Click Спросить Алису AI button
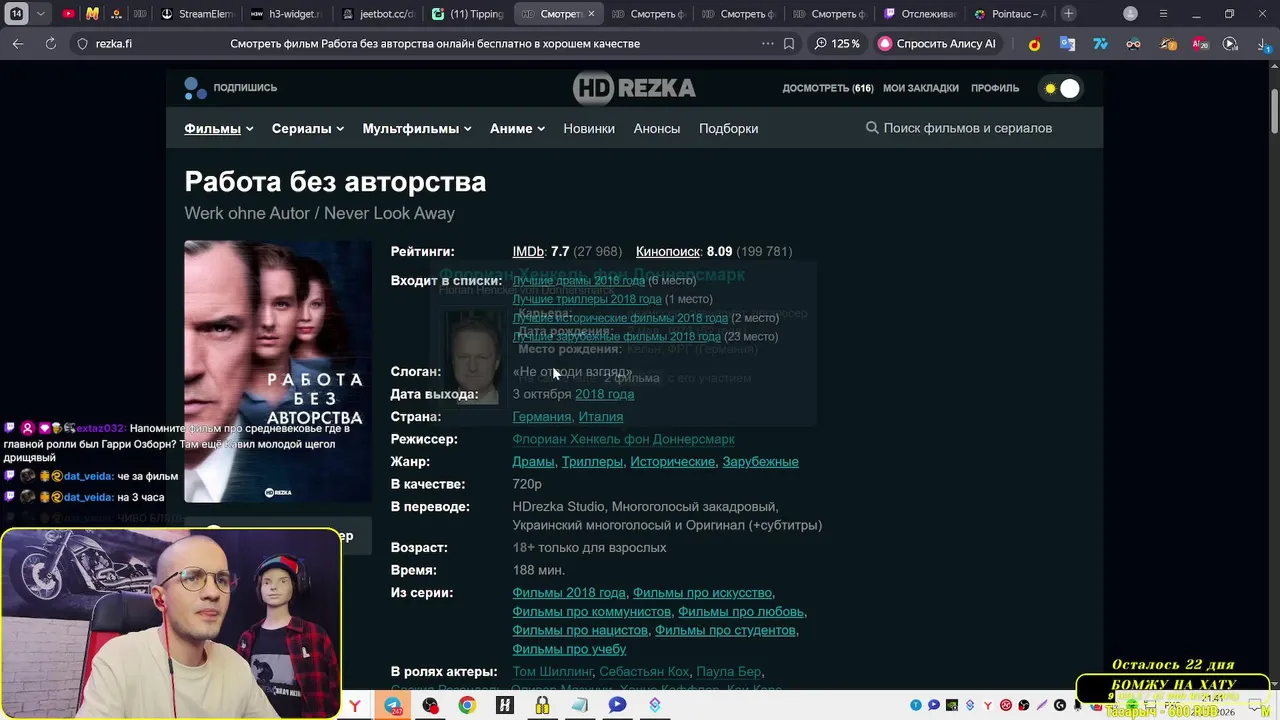Image resolution: width=1280 pixels, height=720 pixels. (937, 44)
